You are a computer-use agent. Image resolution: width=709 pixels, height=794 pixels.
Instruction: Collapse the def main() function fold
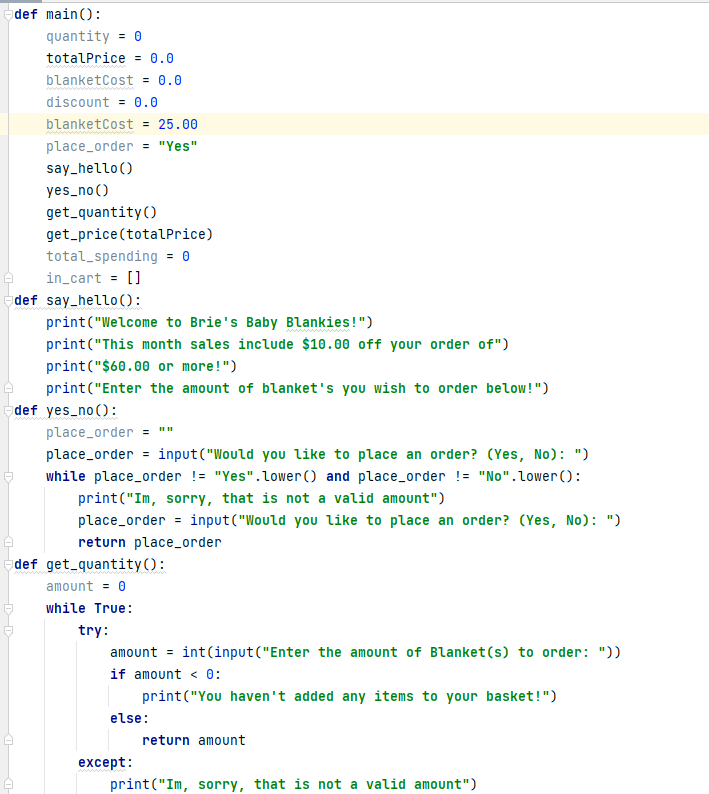pos(8,15)
